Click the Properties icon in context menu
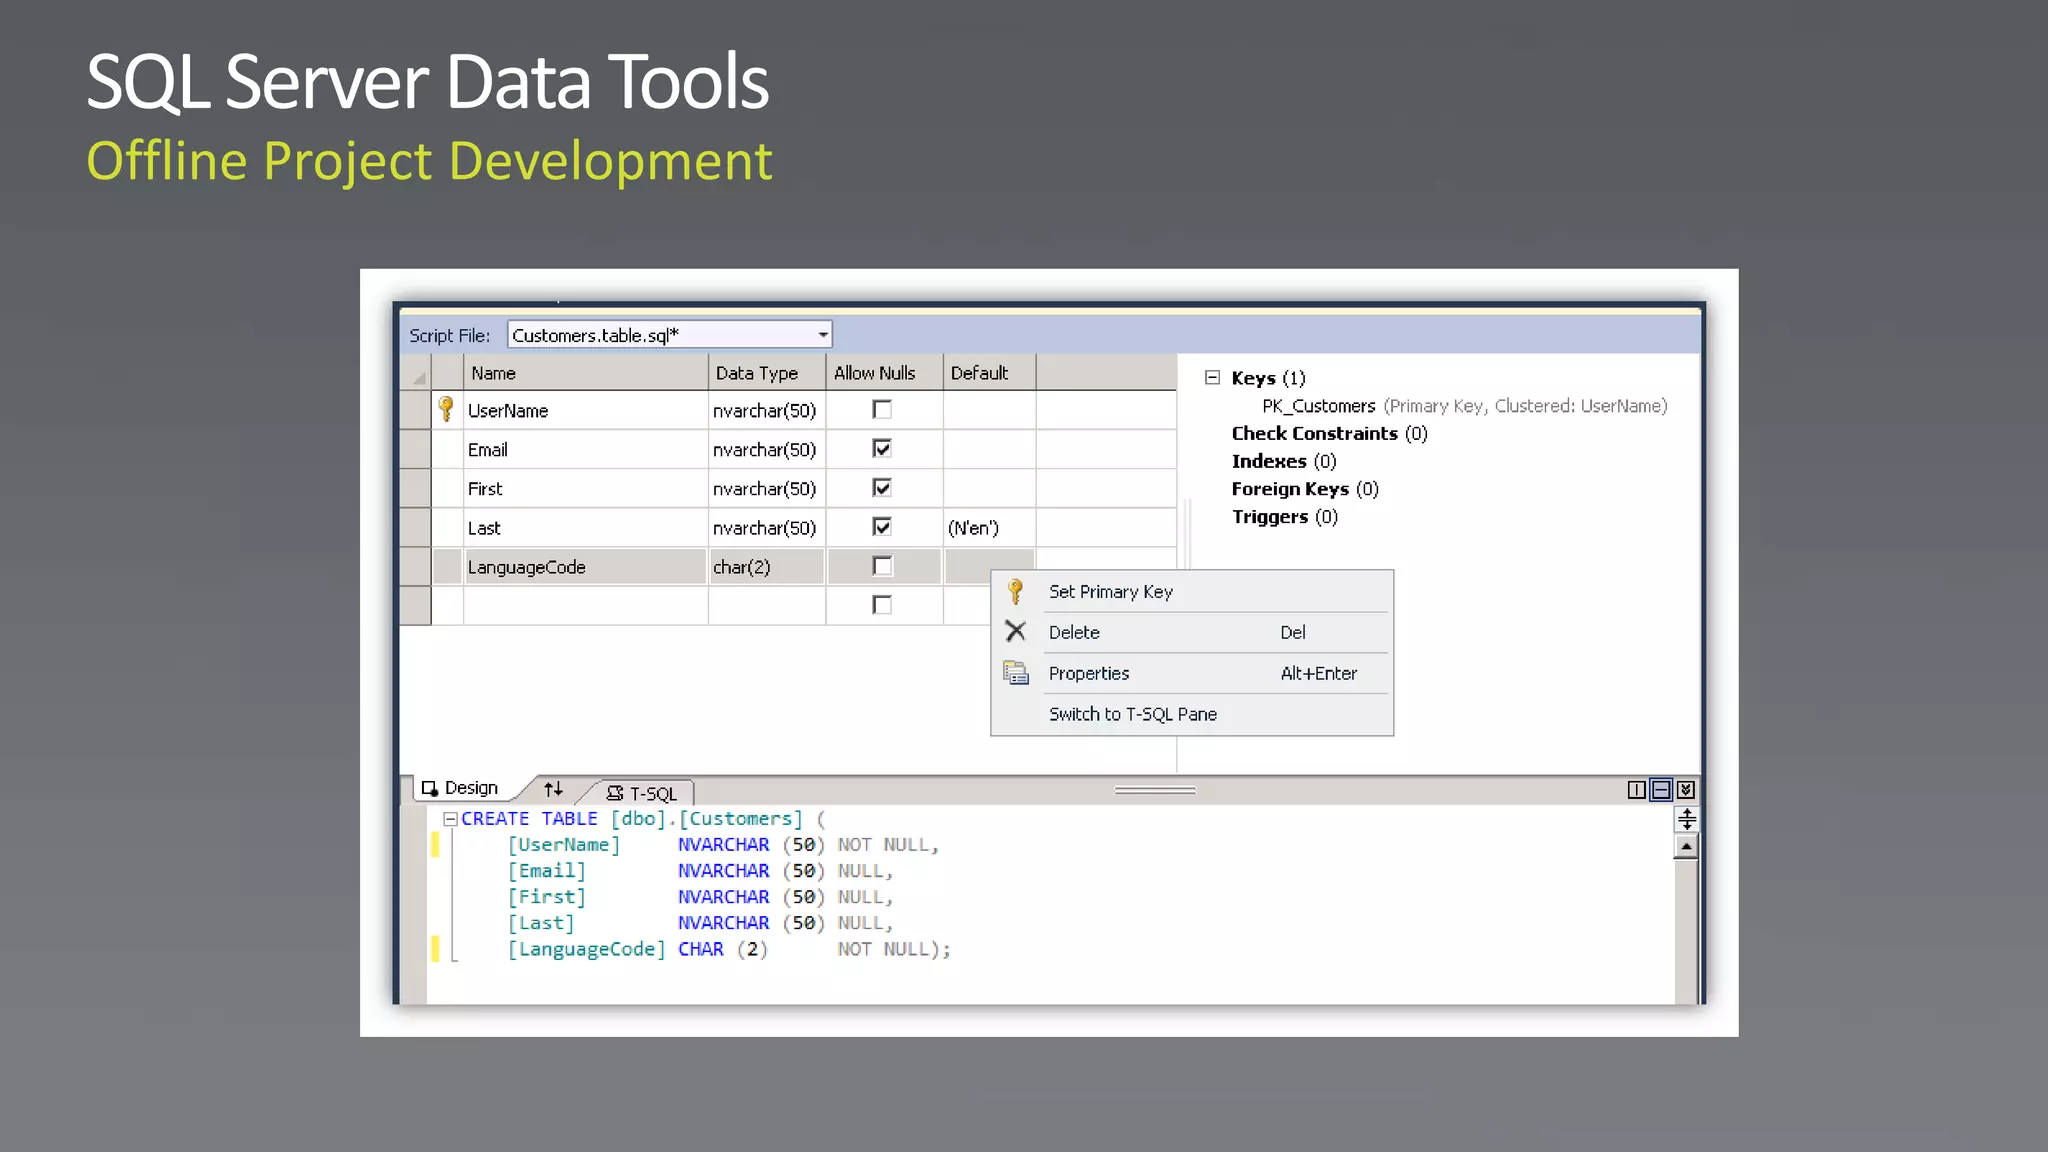This screenshot has height=1152, width=2048. pos(1015,673)
